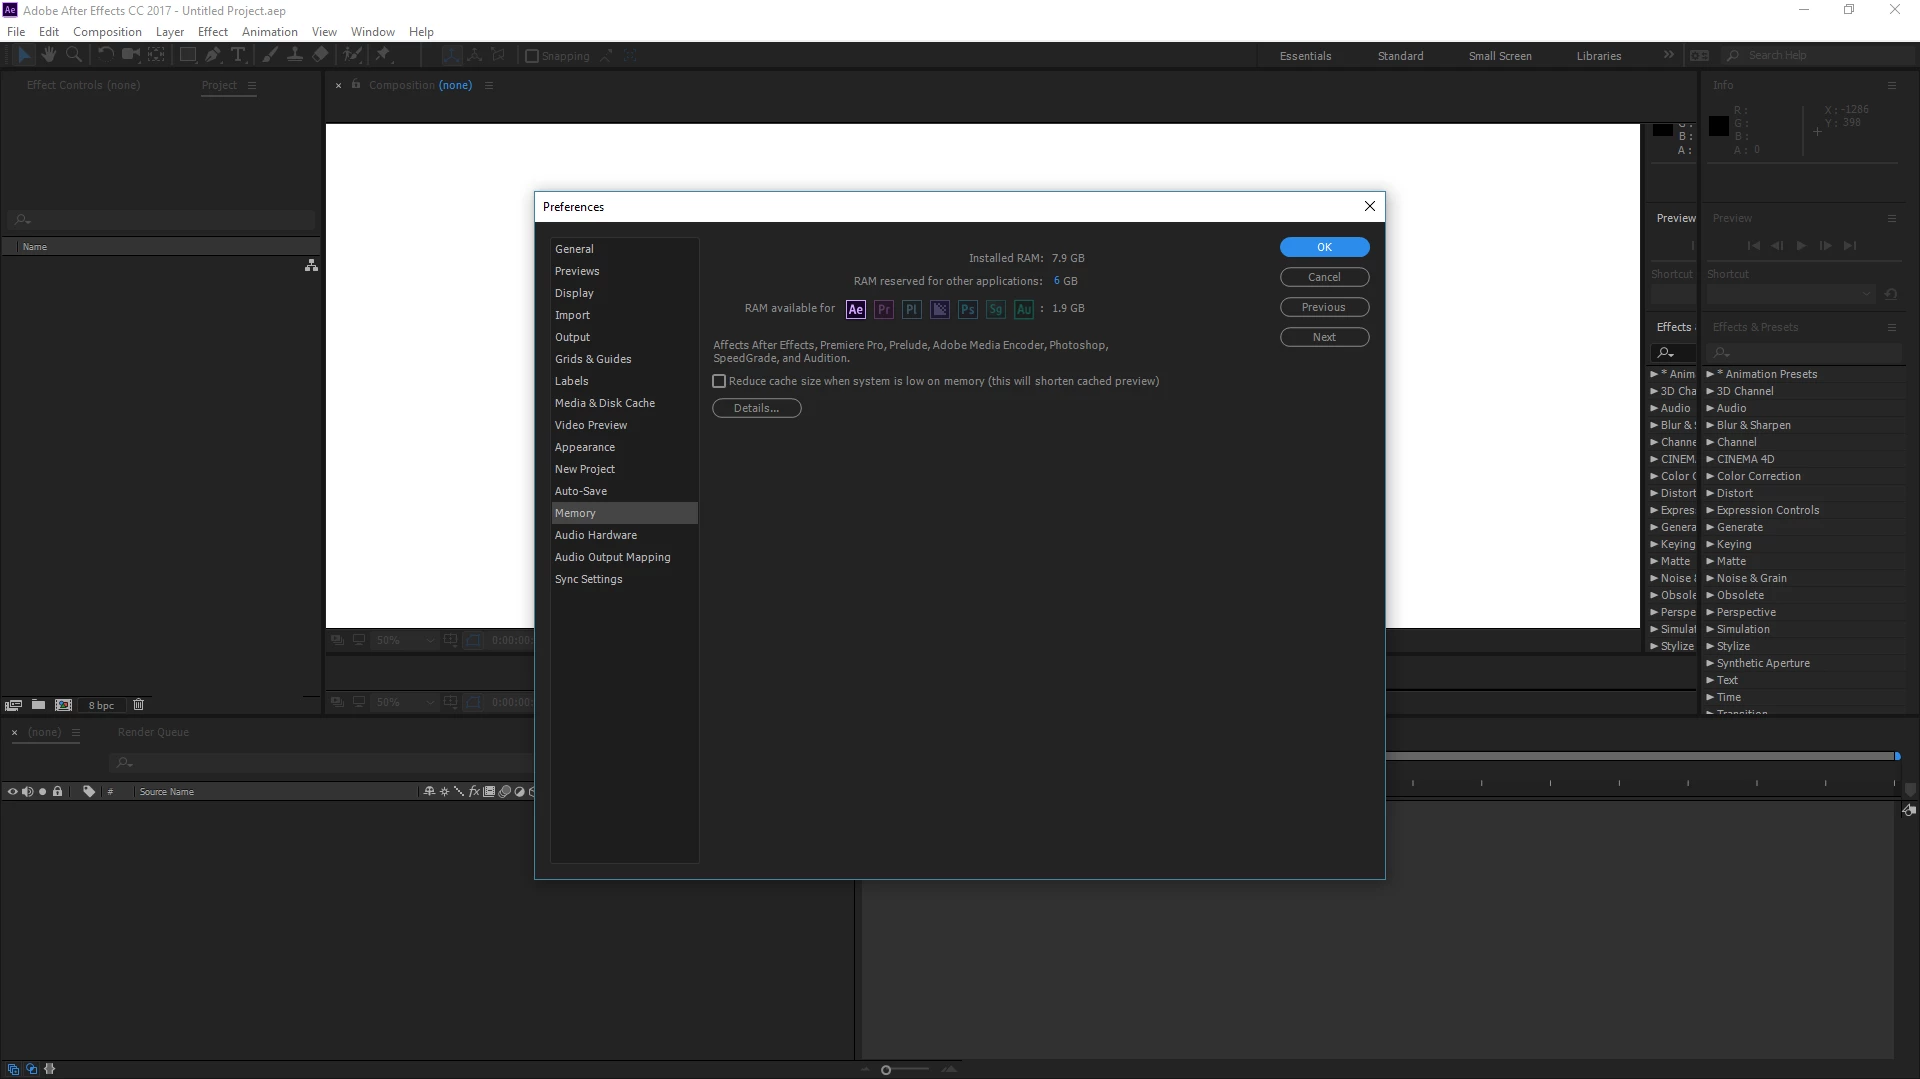Select the Pen tool
Viewport: 1920px width, 1079px height.
coord(213,55)
